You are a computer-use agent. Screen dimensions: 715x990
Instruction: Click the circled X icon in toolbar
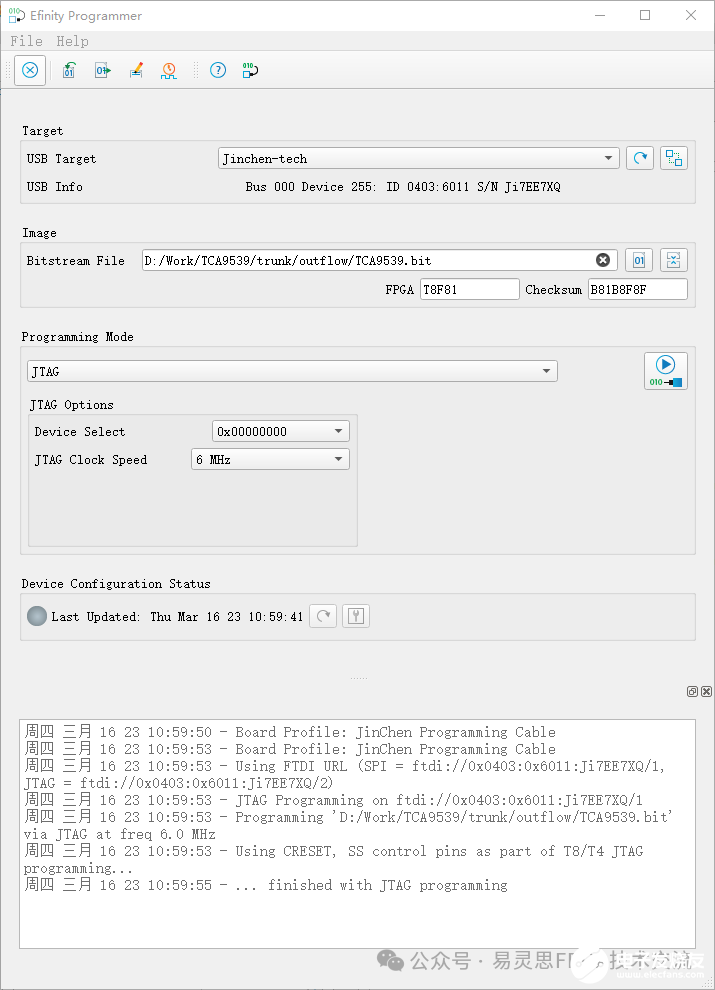point(30,70)
